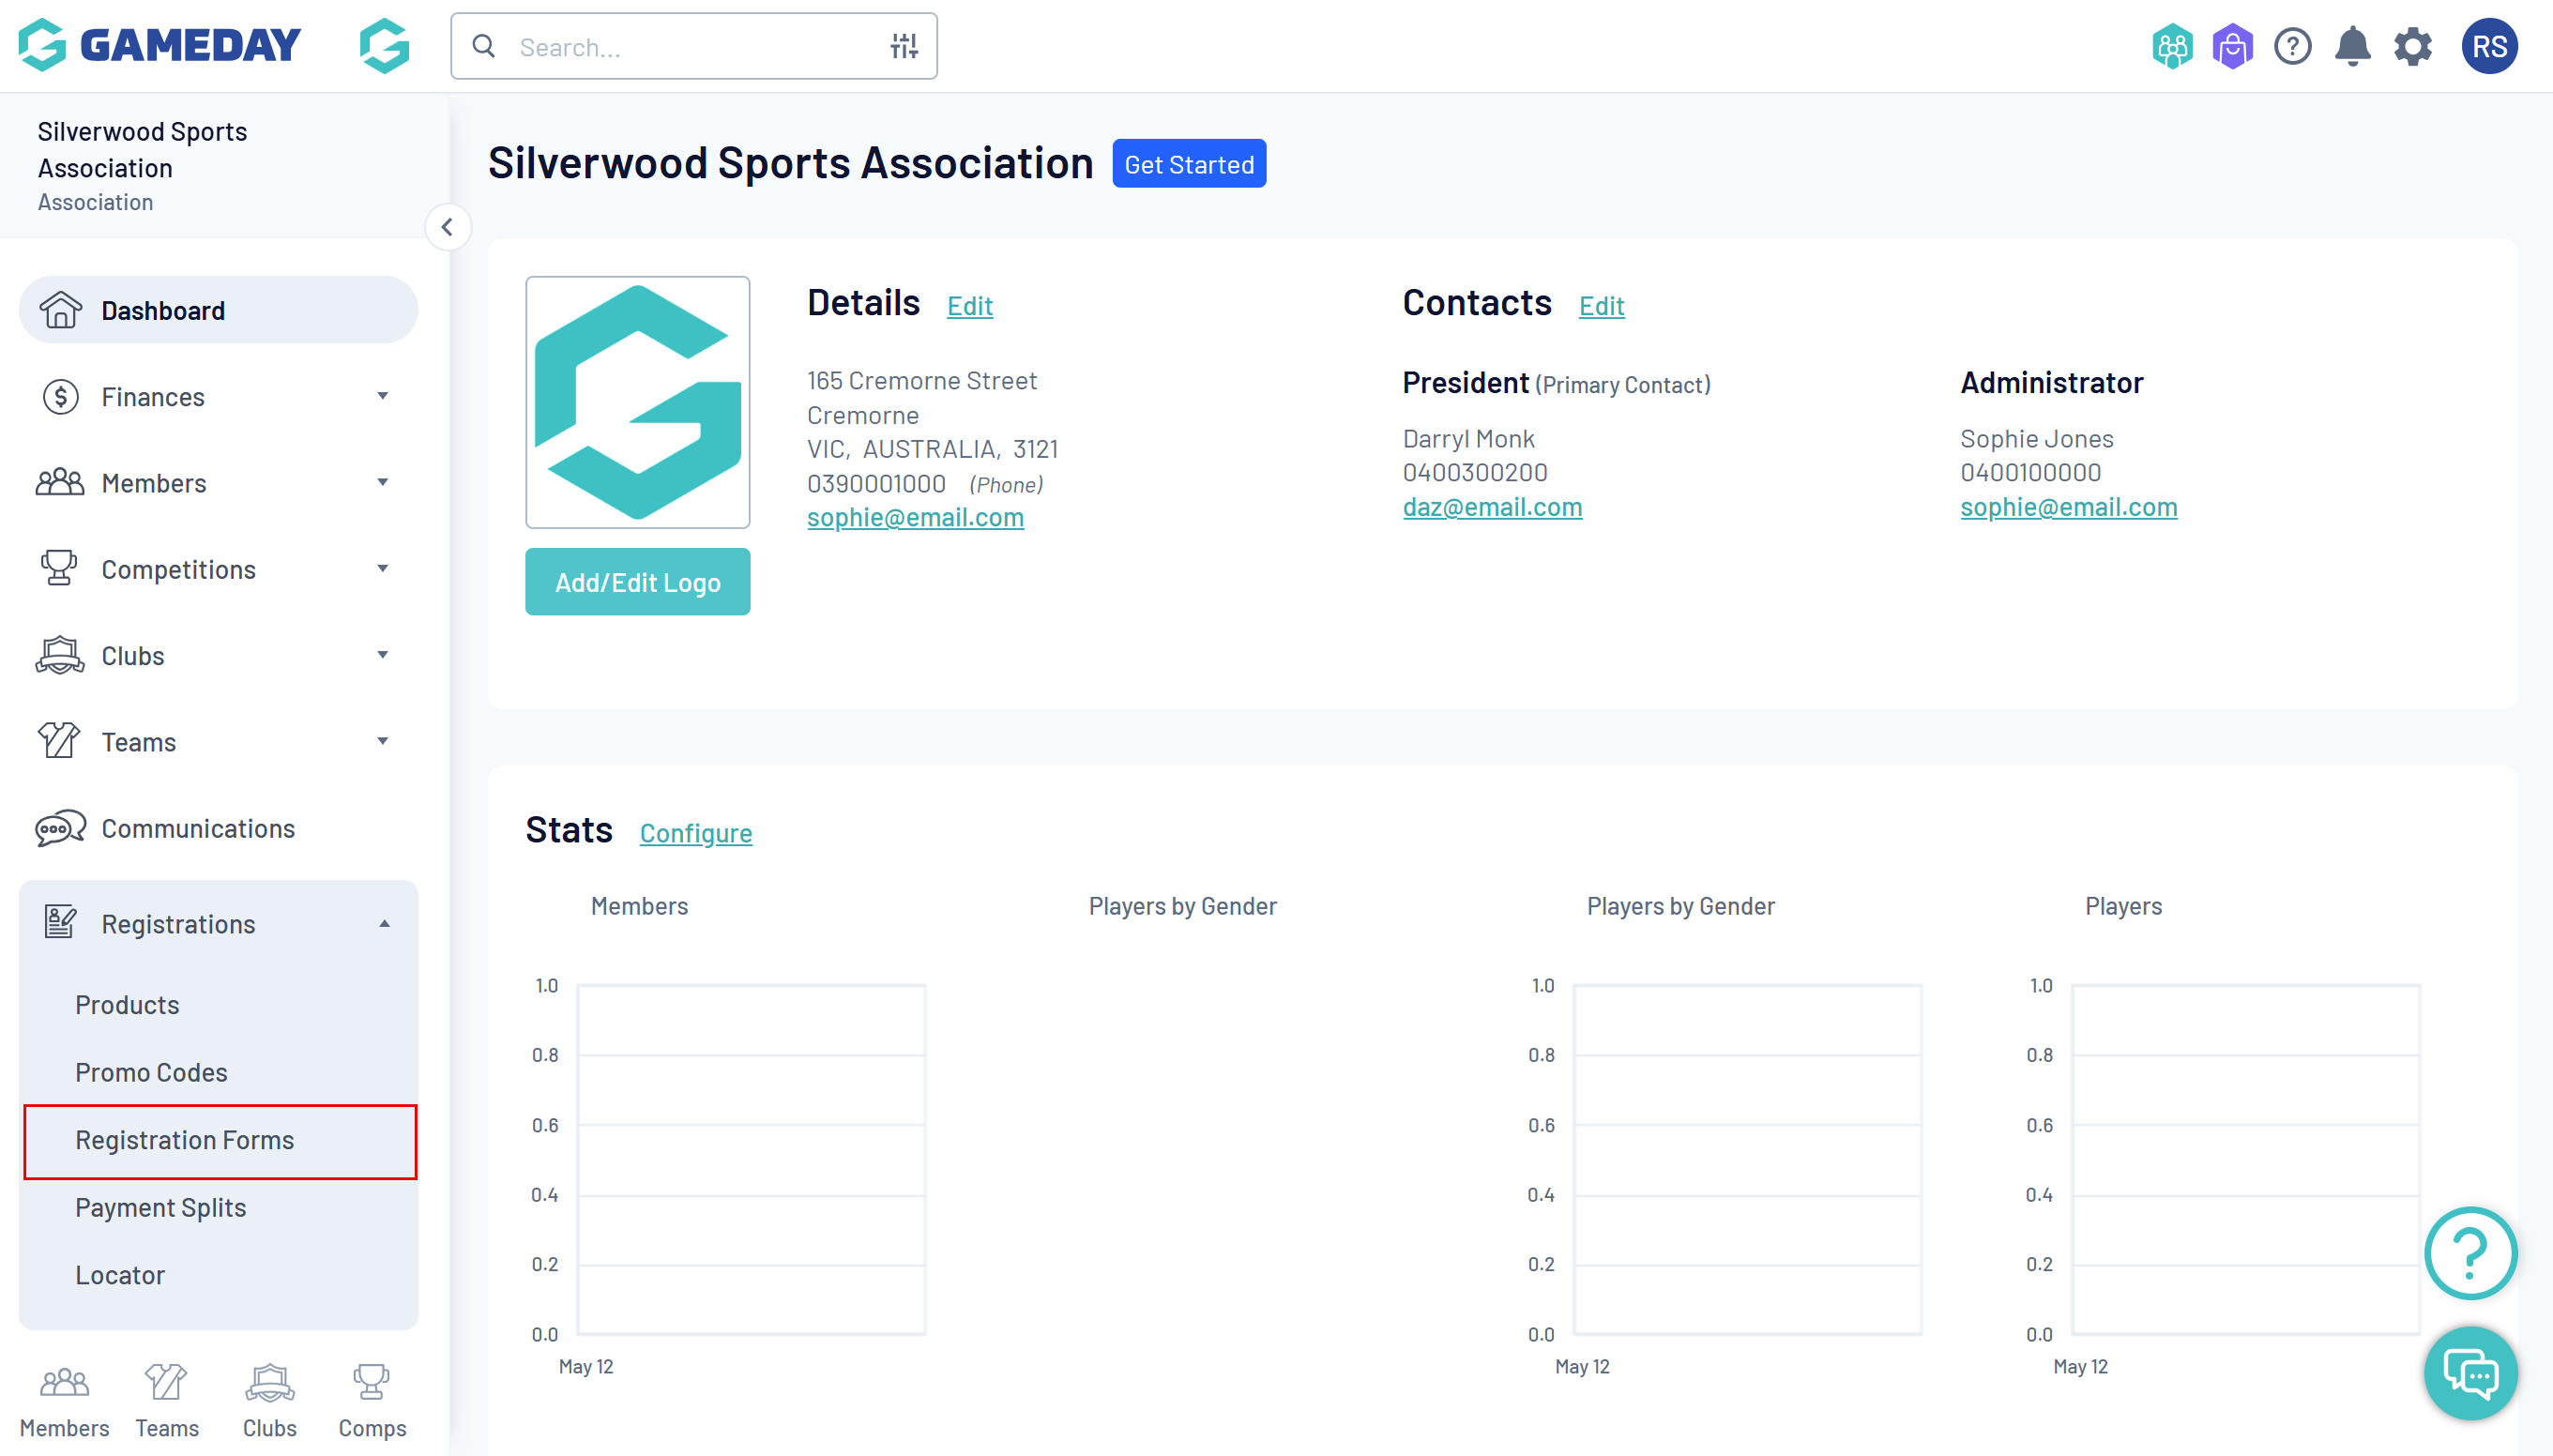Click the Add/Edit Logo button
Viewport: 2553px width, 1456px height.
[x=637, y=582]
